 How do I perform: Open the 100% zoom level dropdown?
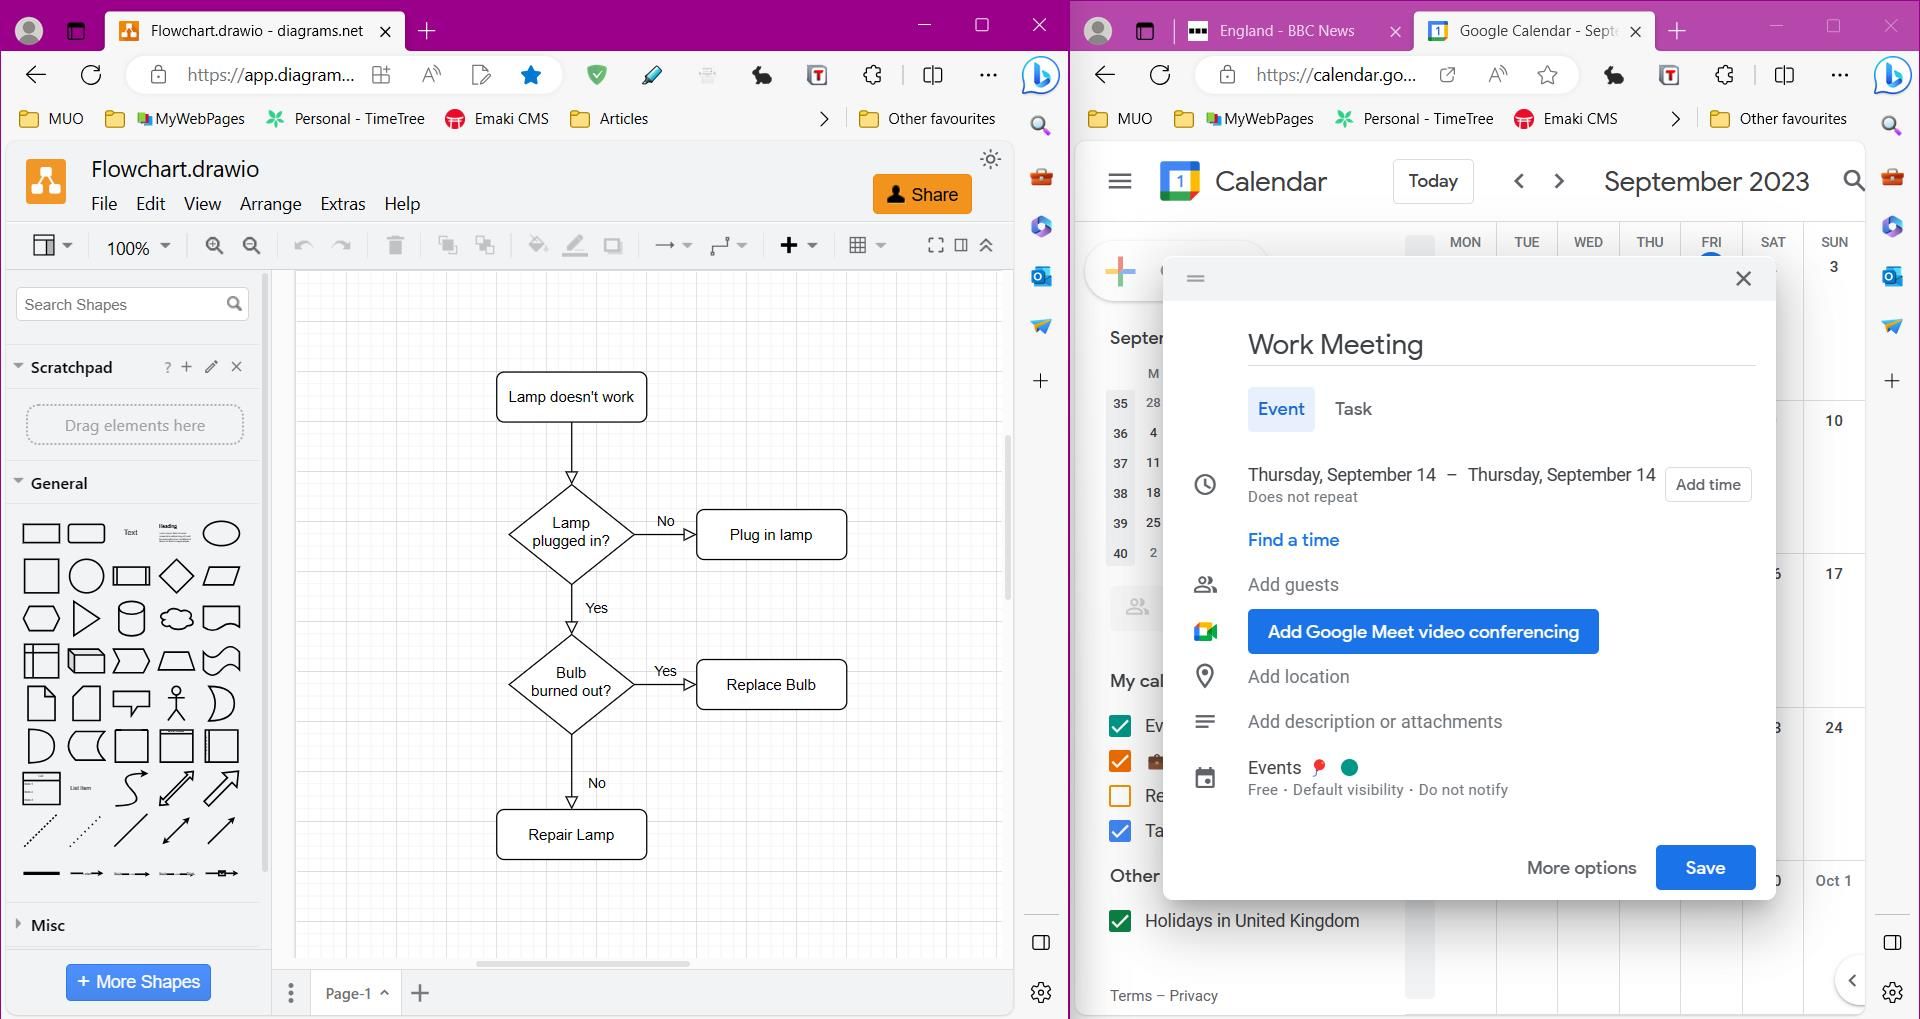click(x=138, y=247)
